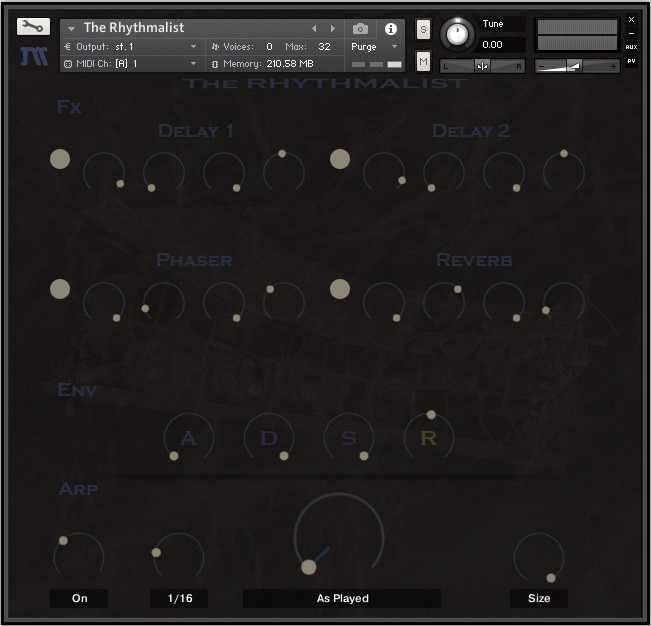Open the instrument info icon
The height and width of the screenshot is (626, 651).
(x=390, y=29)
